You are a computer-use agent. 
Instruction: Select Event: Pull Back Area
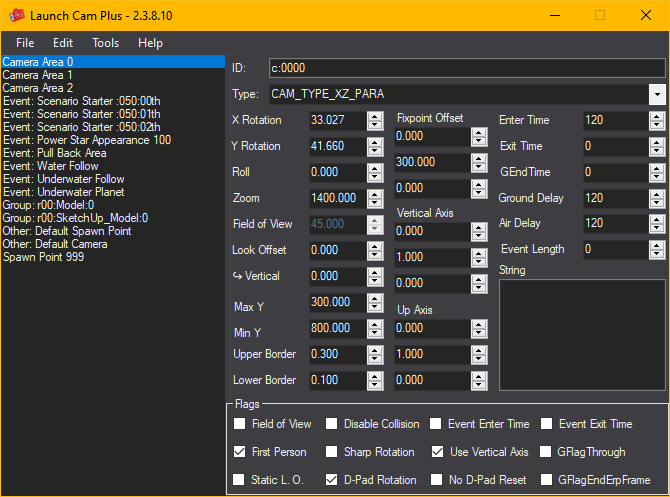coord(113,153)
